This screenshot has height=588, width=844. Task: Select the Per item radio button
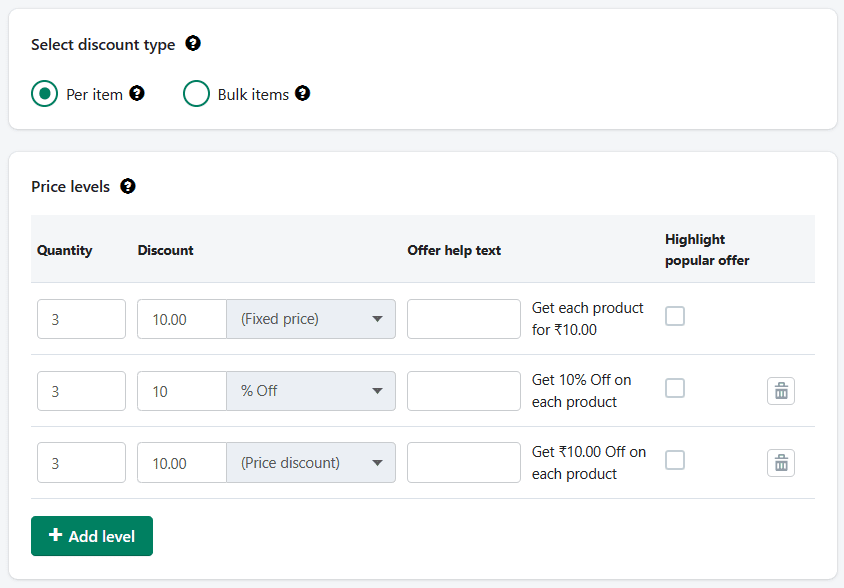(44, 94)
